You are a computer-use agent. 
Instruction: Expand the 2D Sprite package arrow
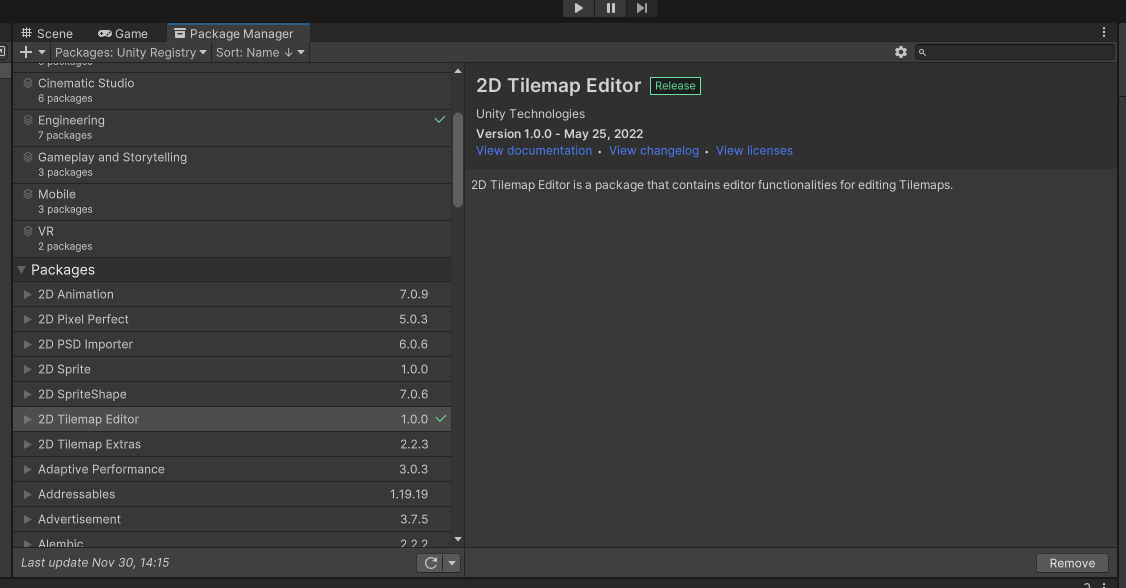(x=27, y=369)
